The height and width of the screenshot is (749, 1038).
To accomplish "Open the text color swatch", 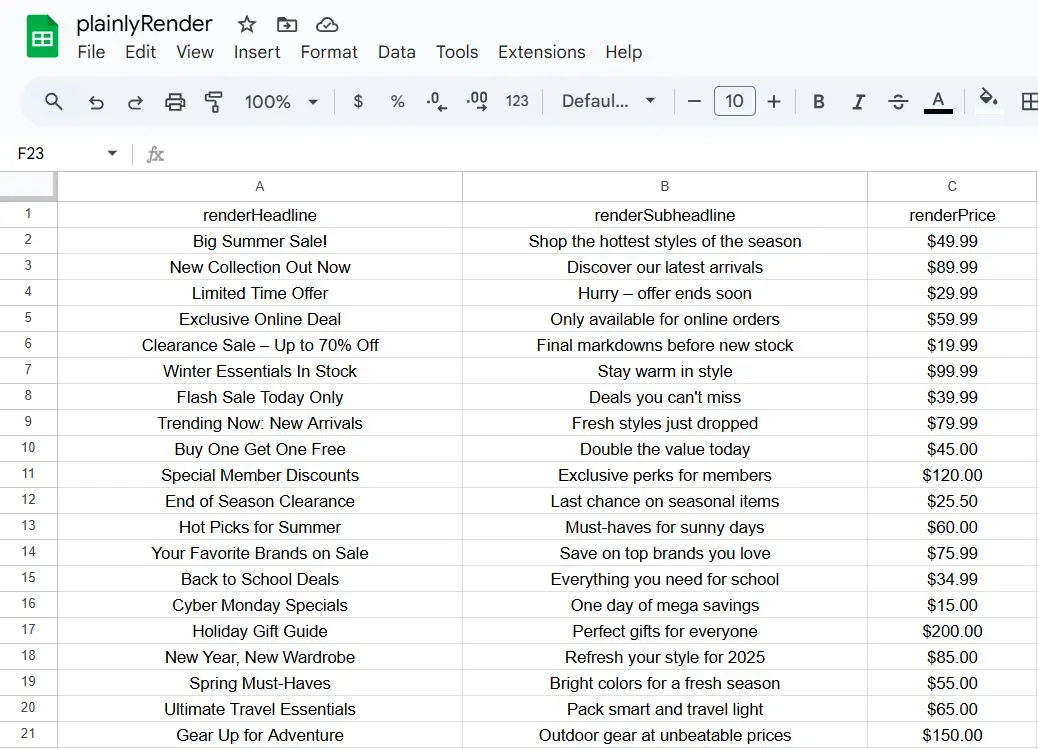I will (938, 101).
